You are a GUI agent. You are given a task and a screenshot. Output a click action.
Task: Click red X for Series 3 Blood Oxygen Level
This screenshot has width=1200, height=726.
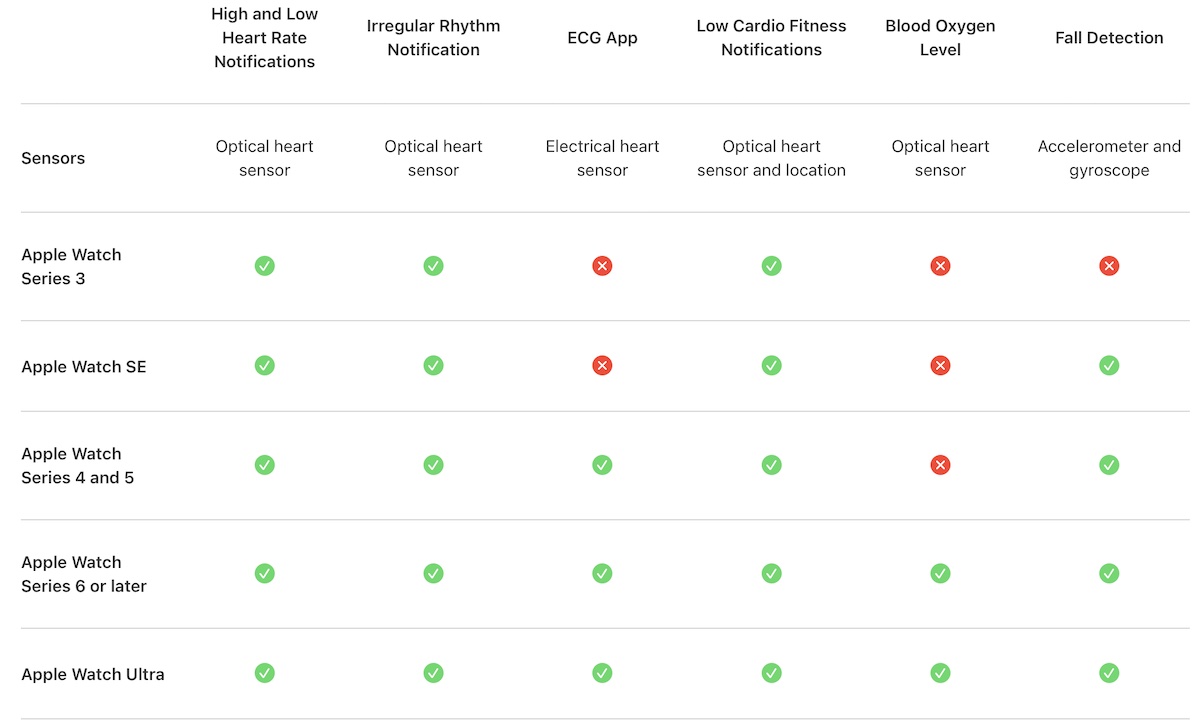(940, 266)
